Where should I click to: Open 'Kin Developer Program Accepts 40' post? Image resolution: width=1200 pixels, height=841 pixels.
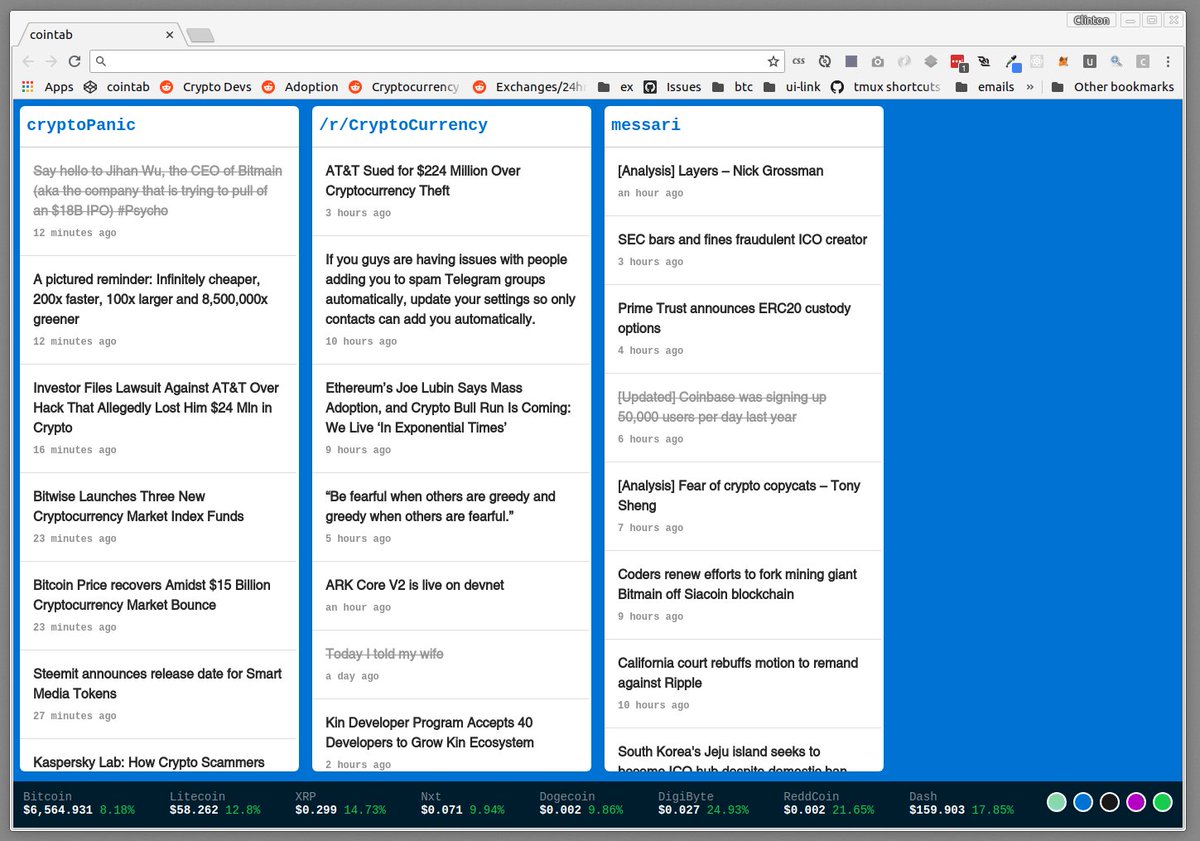coord(429,732)
